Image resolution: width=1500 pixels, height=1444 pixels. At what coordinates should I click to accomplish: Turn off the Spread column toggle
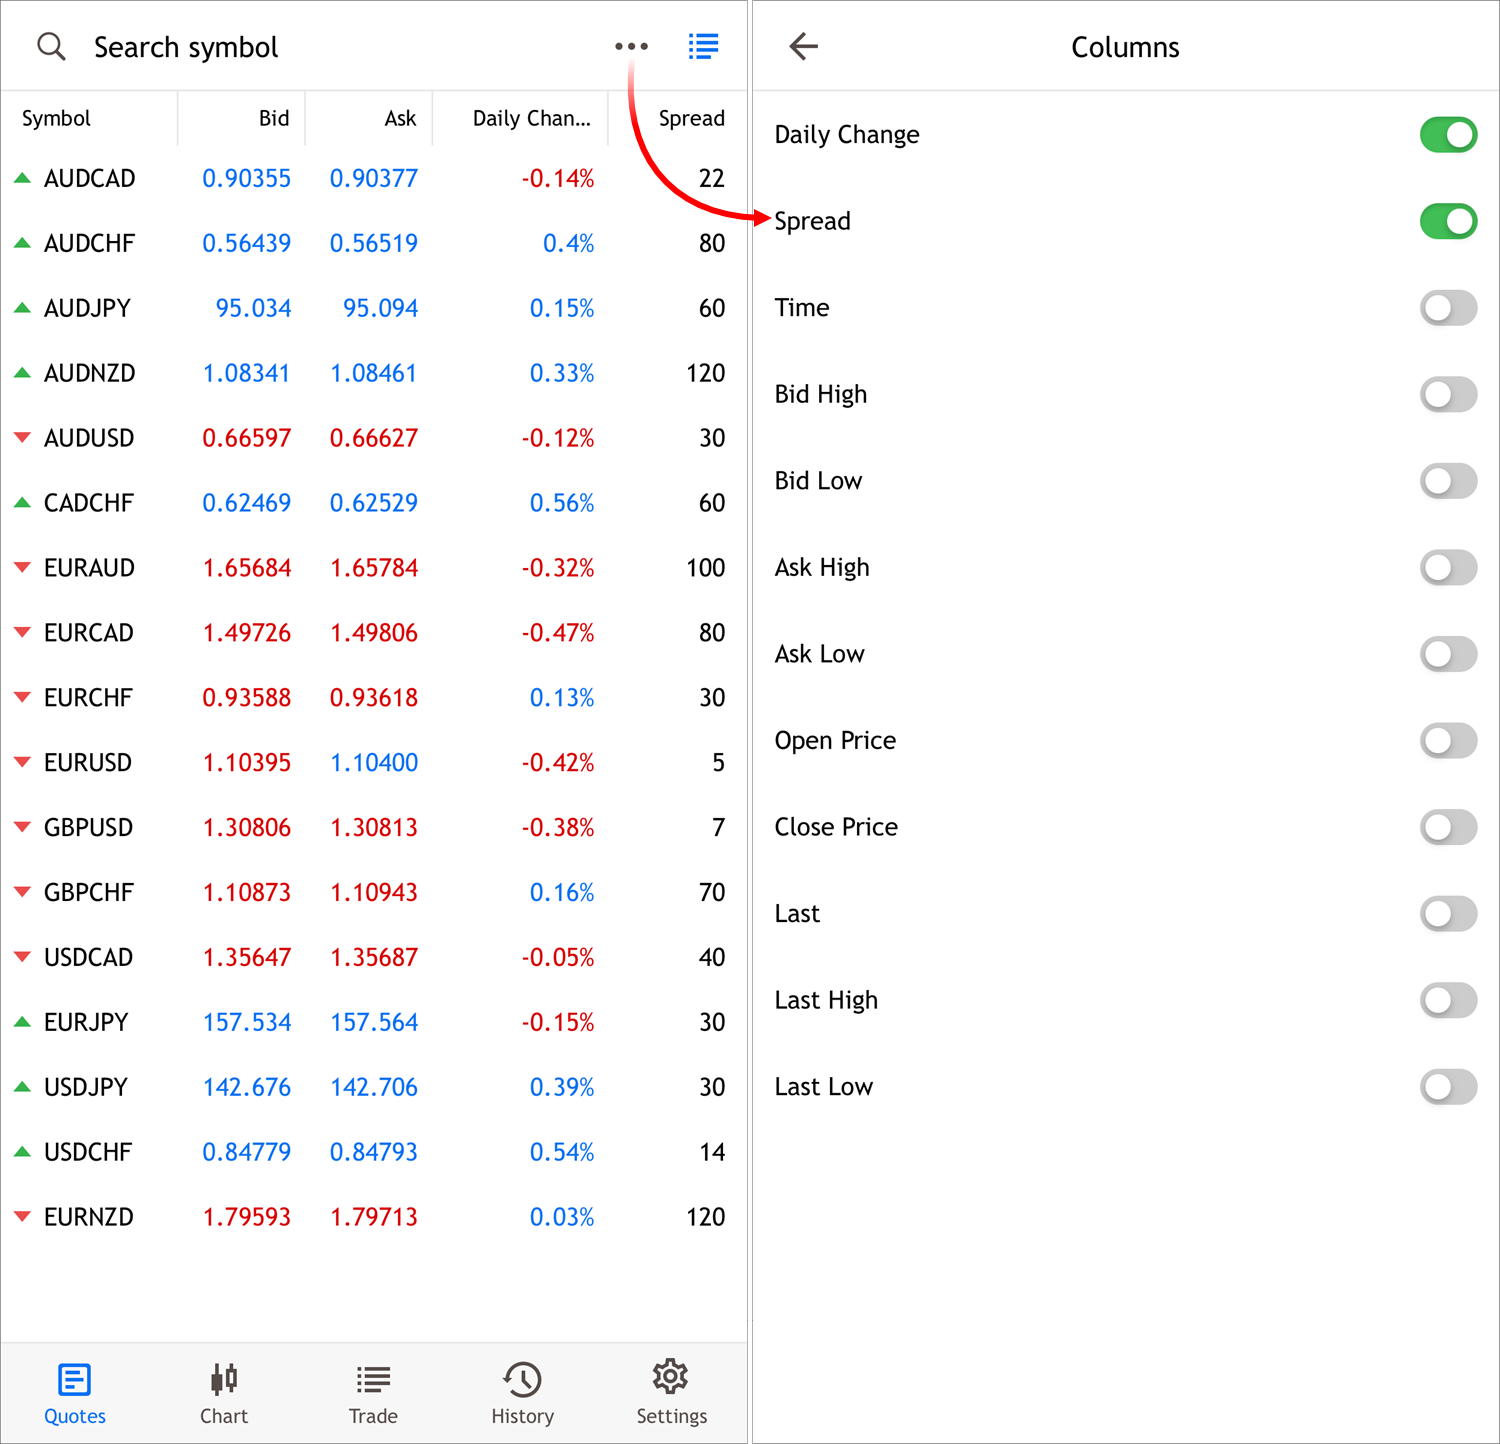coord(1448,221)
